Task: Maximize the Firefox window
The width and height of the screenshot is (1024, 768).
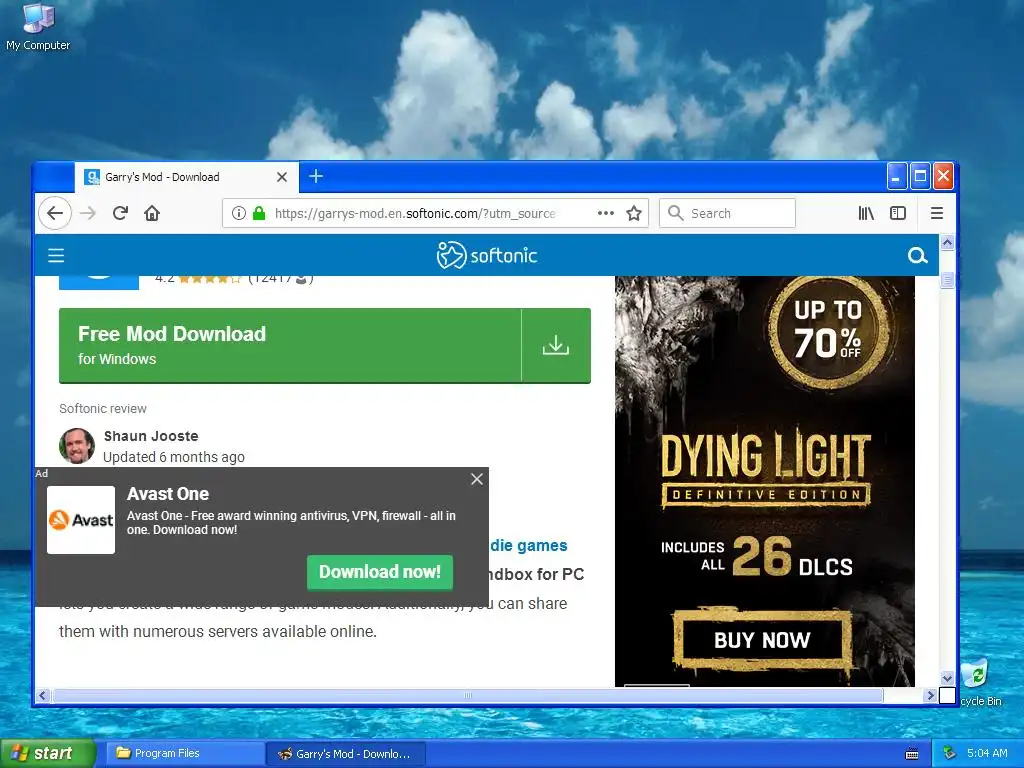Action: pos(920,176)
